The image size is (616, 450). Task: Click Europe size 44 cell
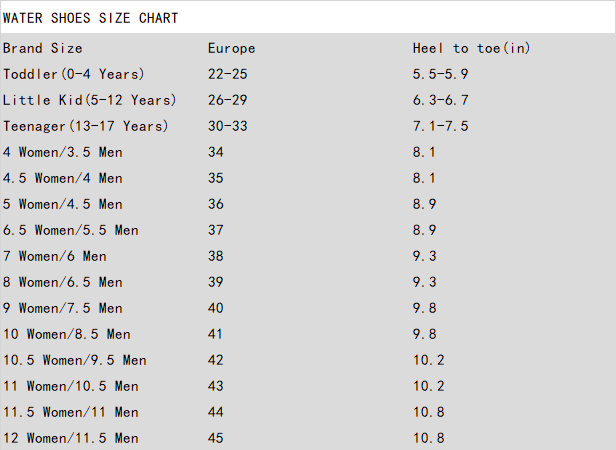pos(216,412)
